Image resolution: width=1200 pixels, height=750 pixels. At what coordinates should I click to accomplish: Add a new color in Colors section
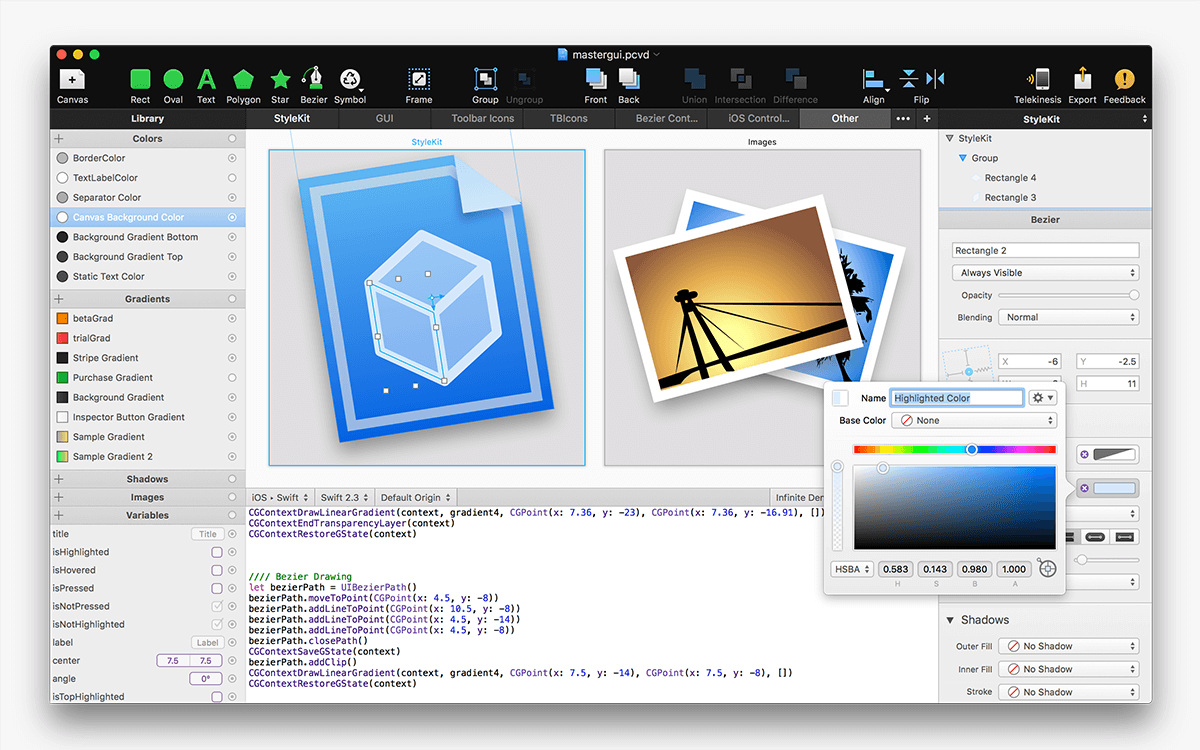(59, 139)
